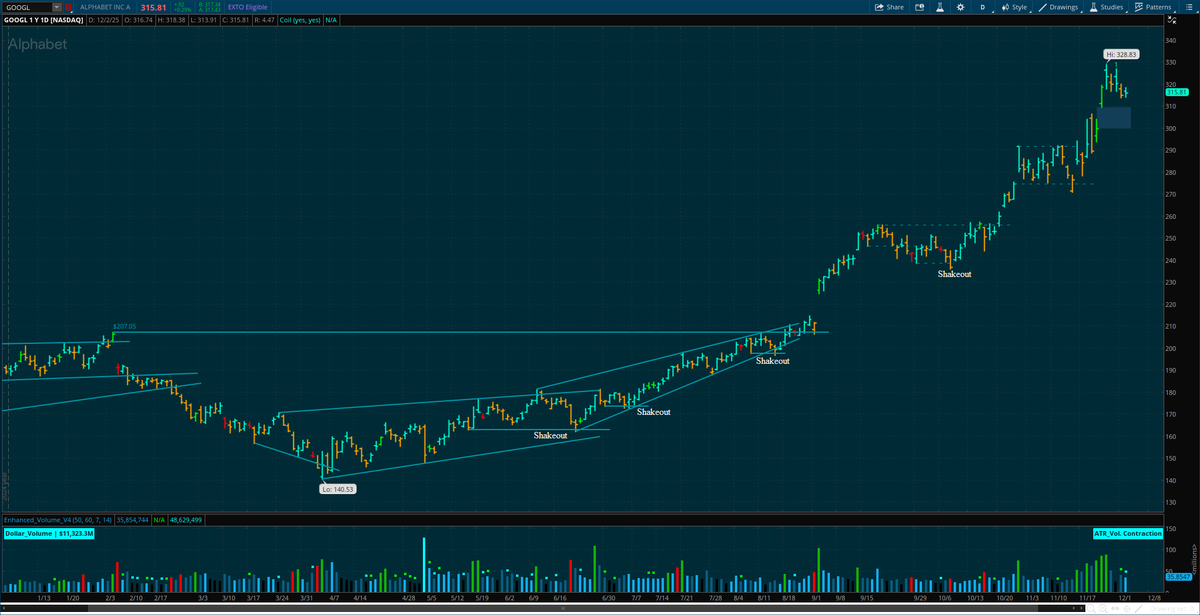
Task: Click the Lo: 140.53 price bubble
Action: coord(339,488)
